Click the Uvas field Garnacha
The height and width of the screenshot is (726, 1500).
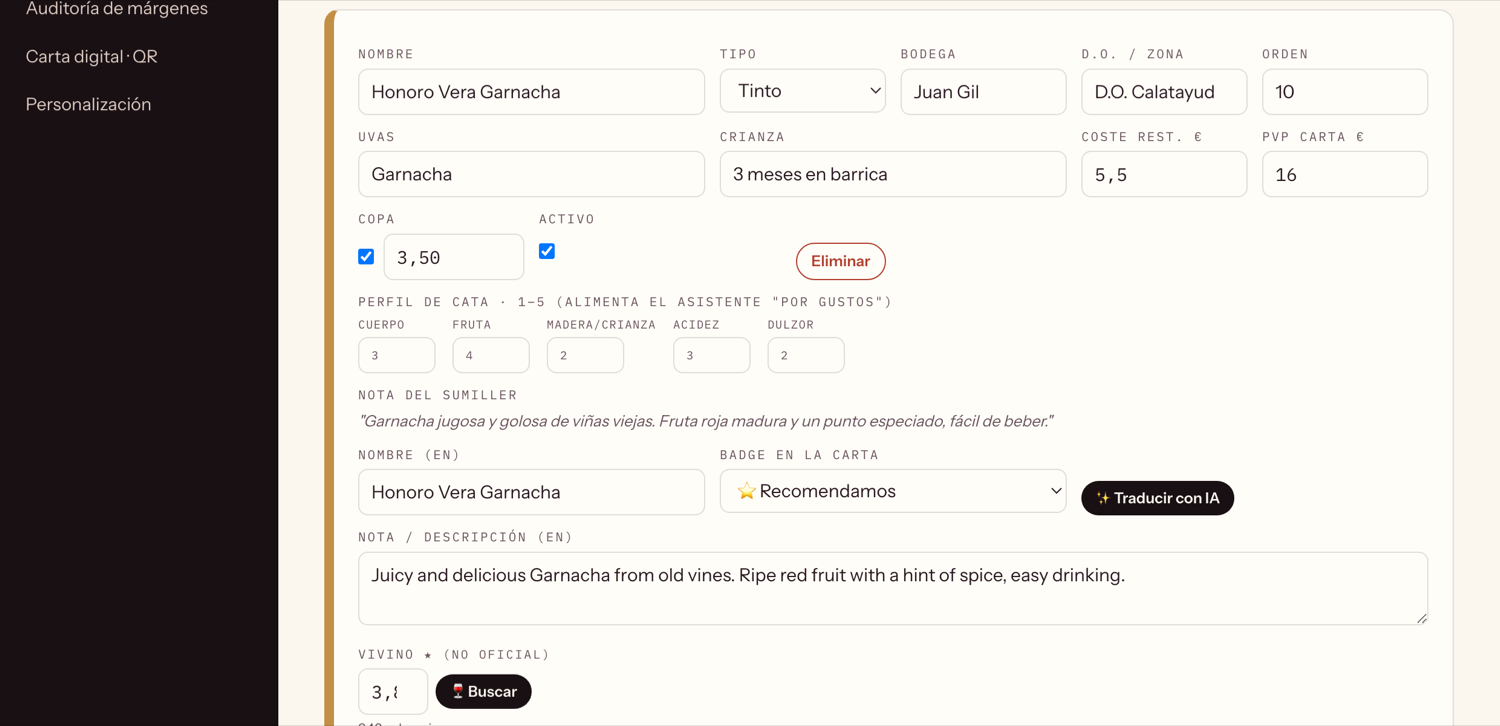click(x=531, y=174)
